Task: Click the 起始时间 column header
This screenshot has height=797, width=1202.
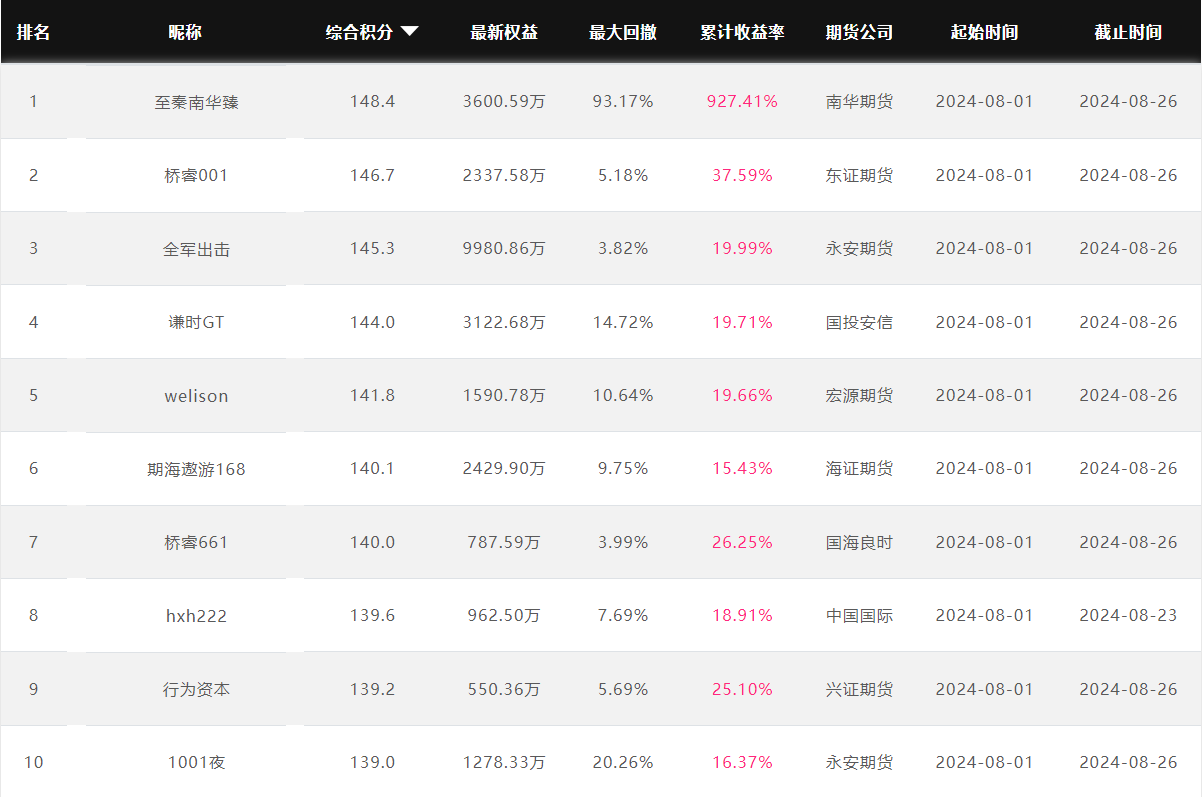Action: [x=984, y=32]
